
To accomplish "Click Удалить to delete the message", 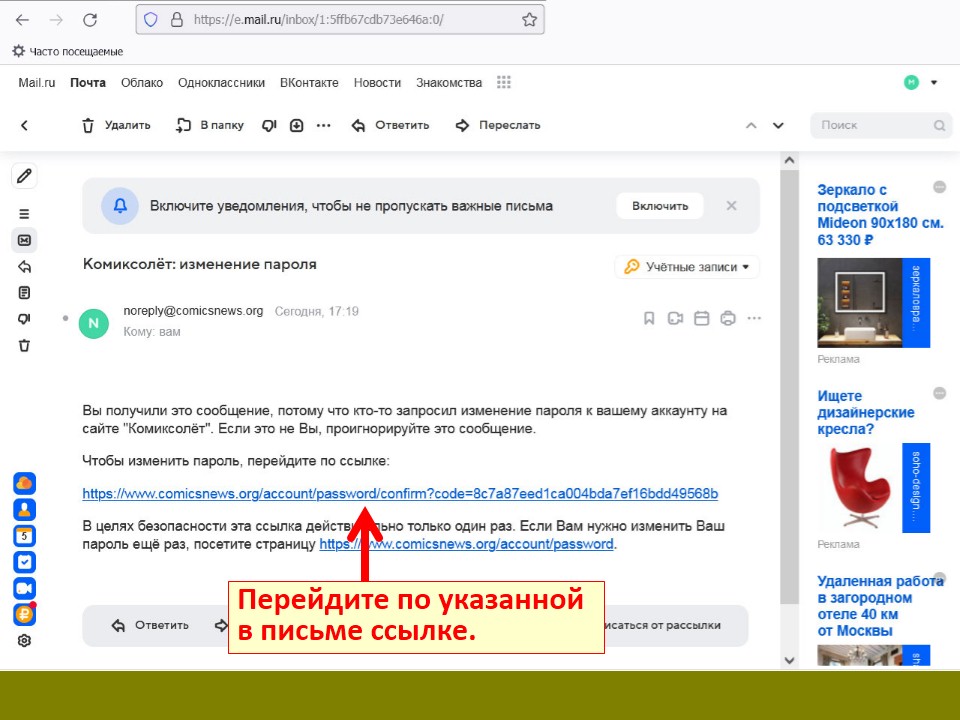I will coord(116,126).
